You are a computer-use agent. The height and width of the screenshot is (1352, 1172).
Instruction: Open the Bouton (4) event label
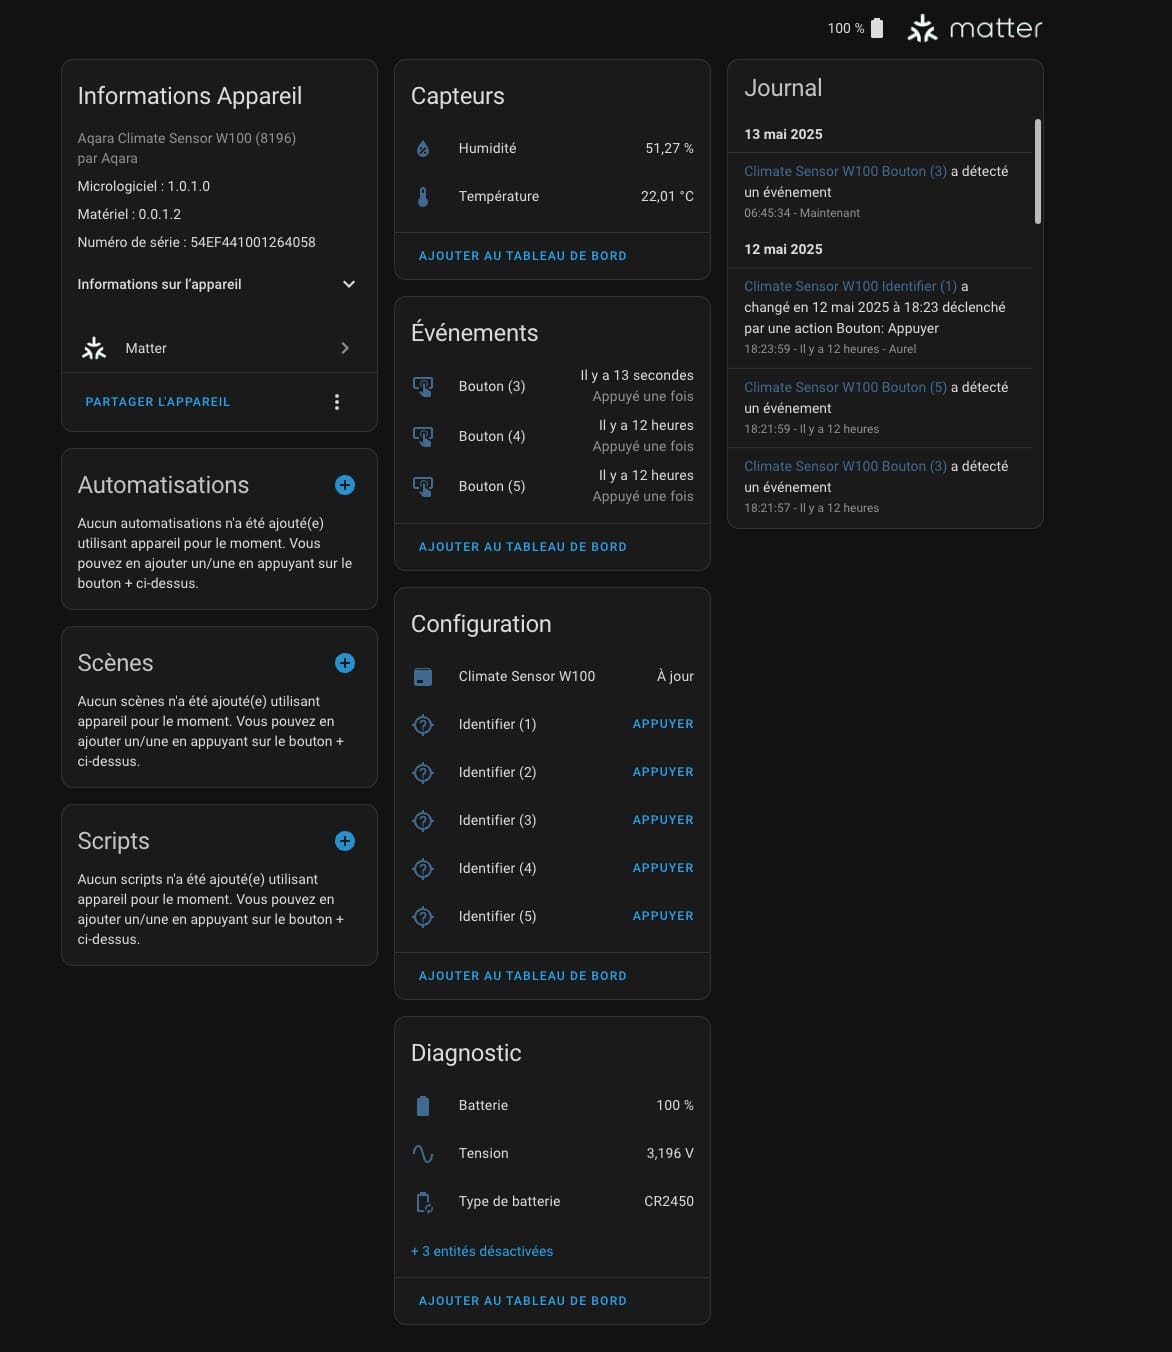click(492, 436)
